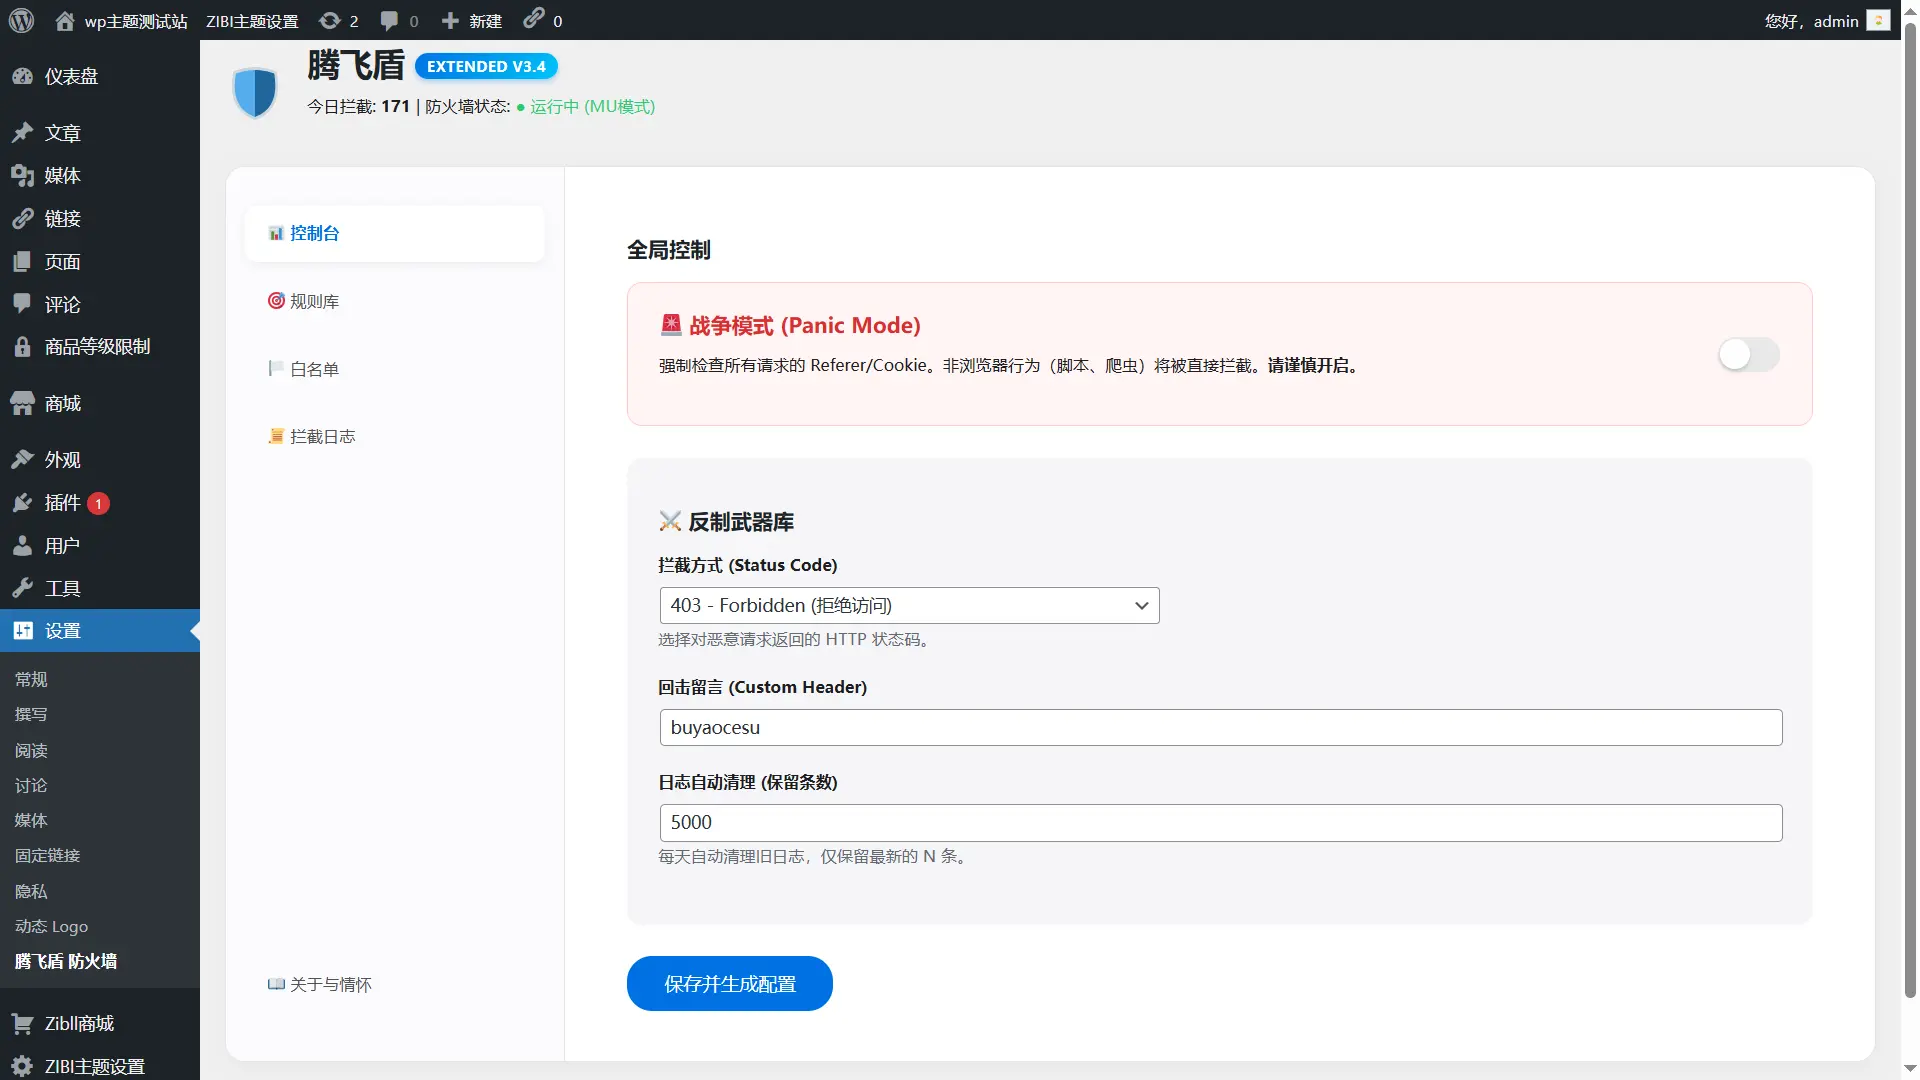Open the 媒体 media library icon

coord(24,175)
